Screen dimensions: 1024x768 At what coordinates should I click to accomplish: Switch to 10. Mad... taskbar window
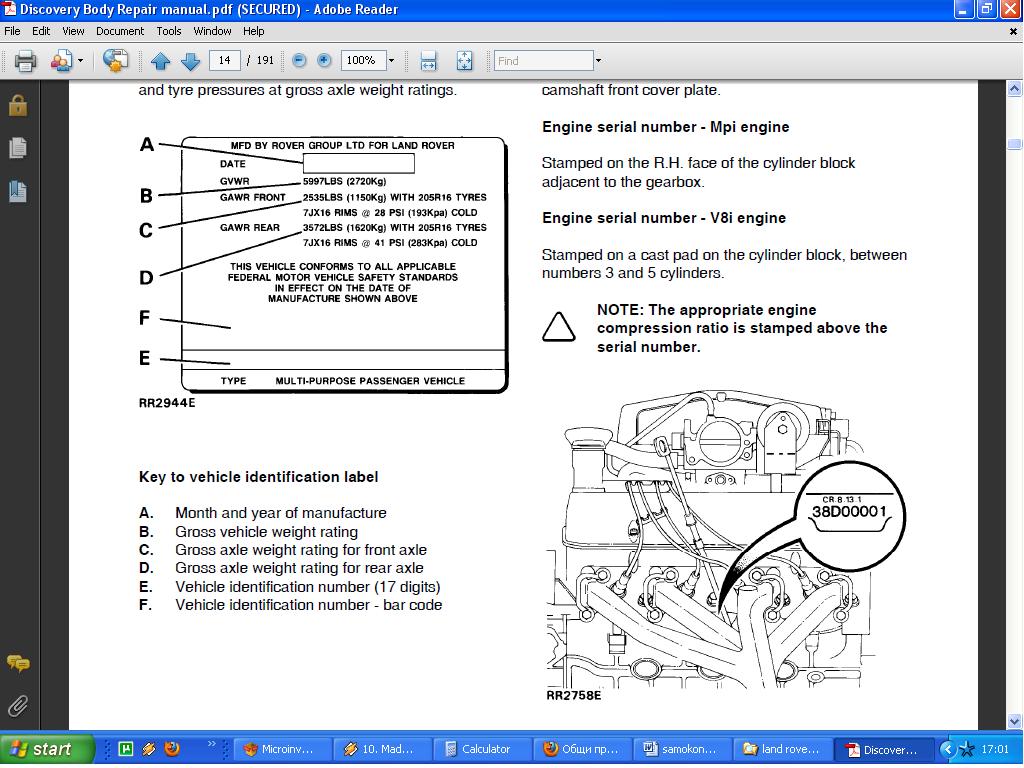(382, 750)
